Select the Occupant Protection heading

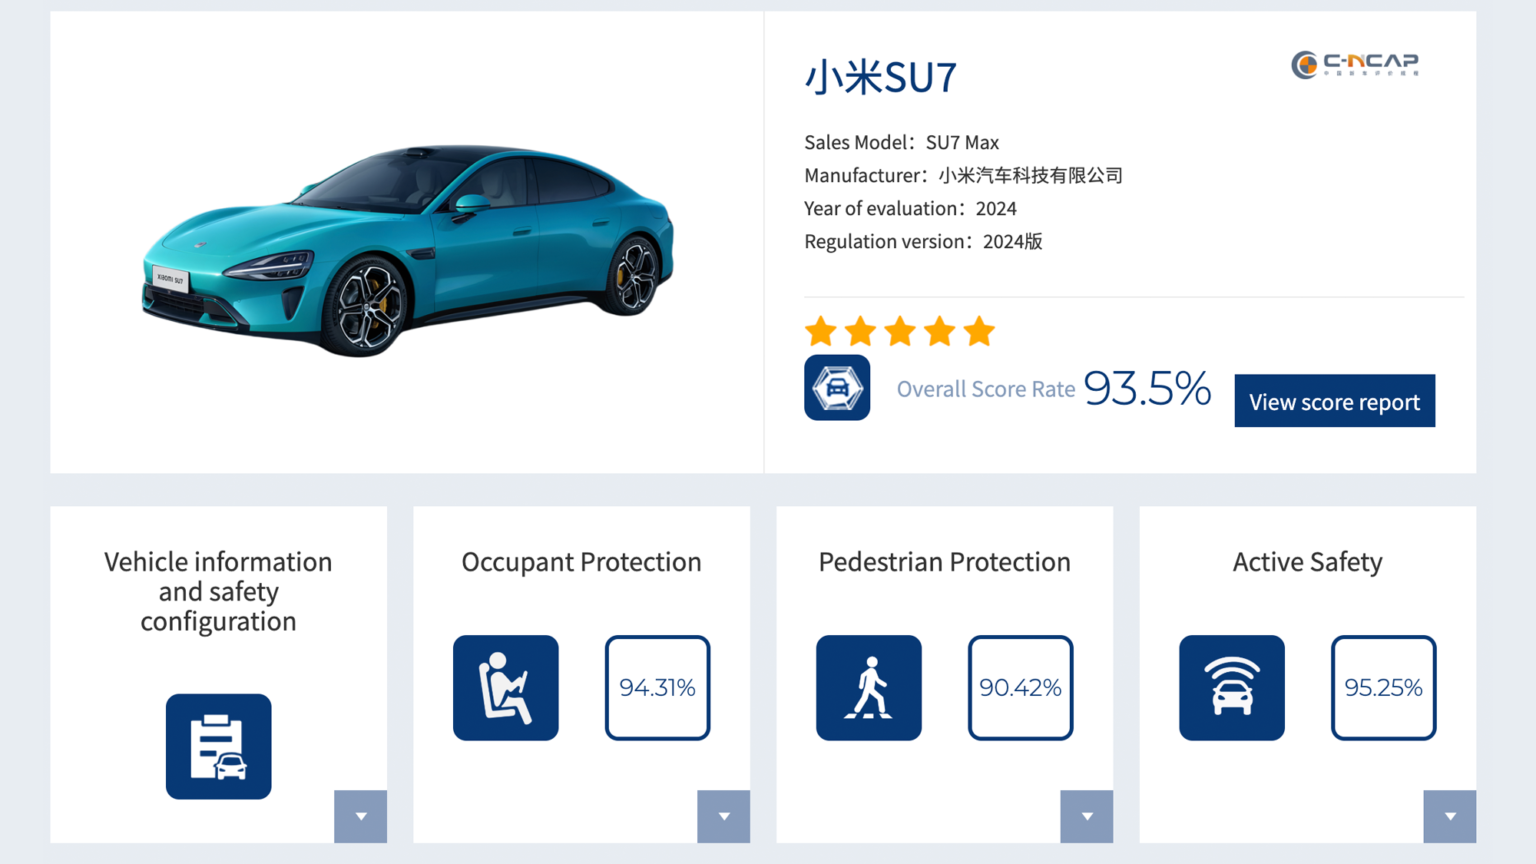[581, 562]
